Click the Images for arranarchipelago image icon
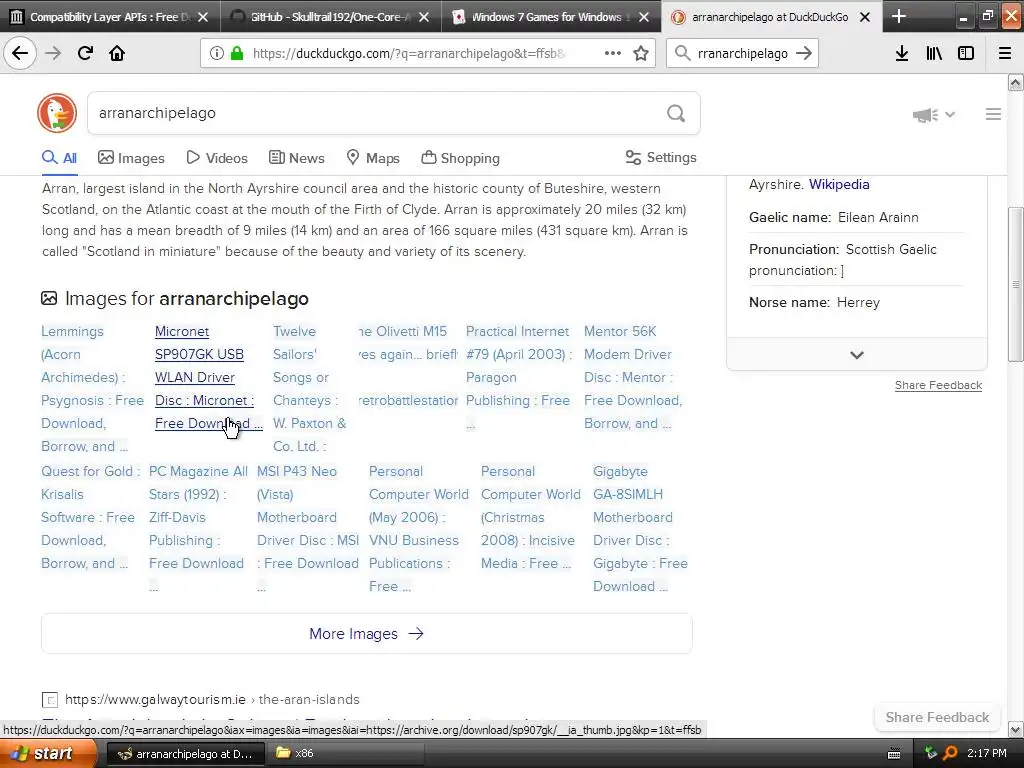This screenshot has height=768, width=1024. pyautogui.click(x=49, y=298)
